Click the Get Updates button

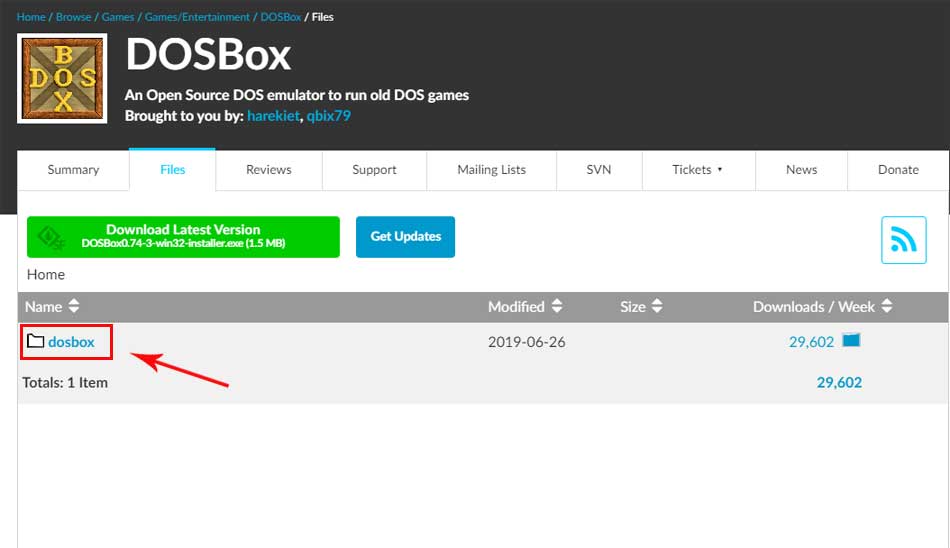[x=405, y=237]
